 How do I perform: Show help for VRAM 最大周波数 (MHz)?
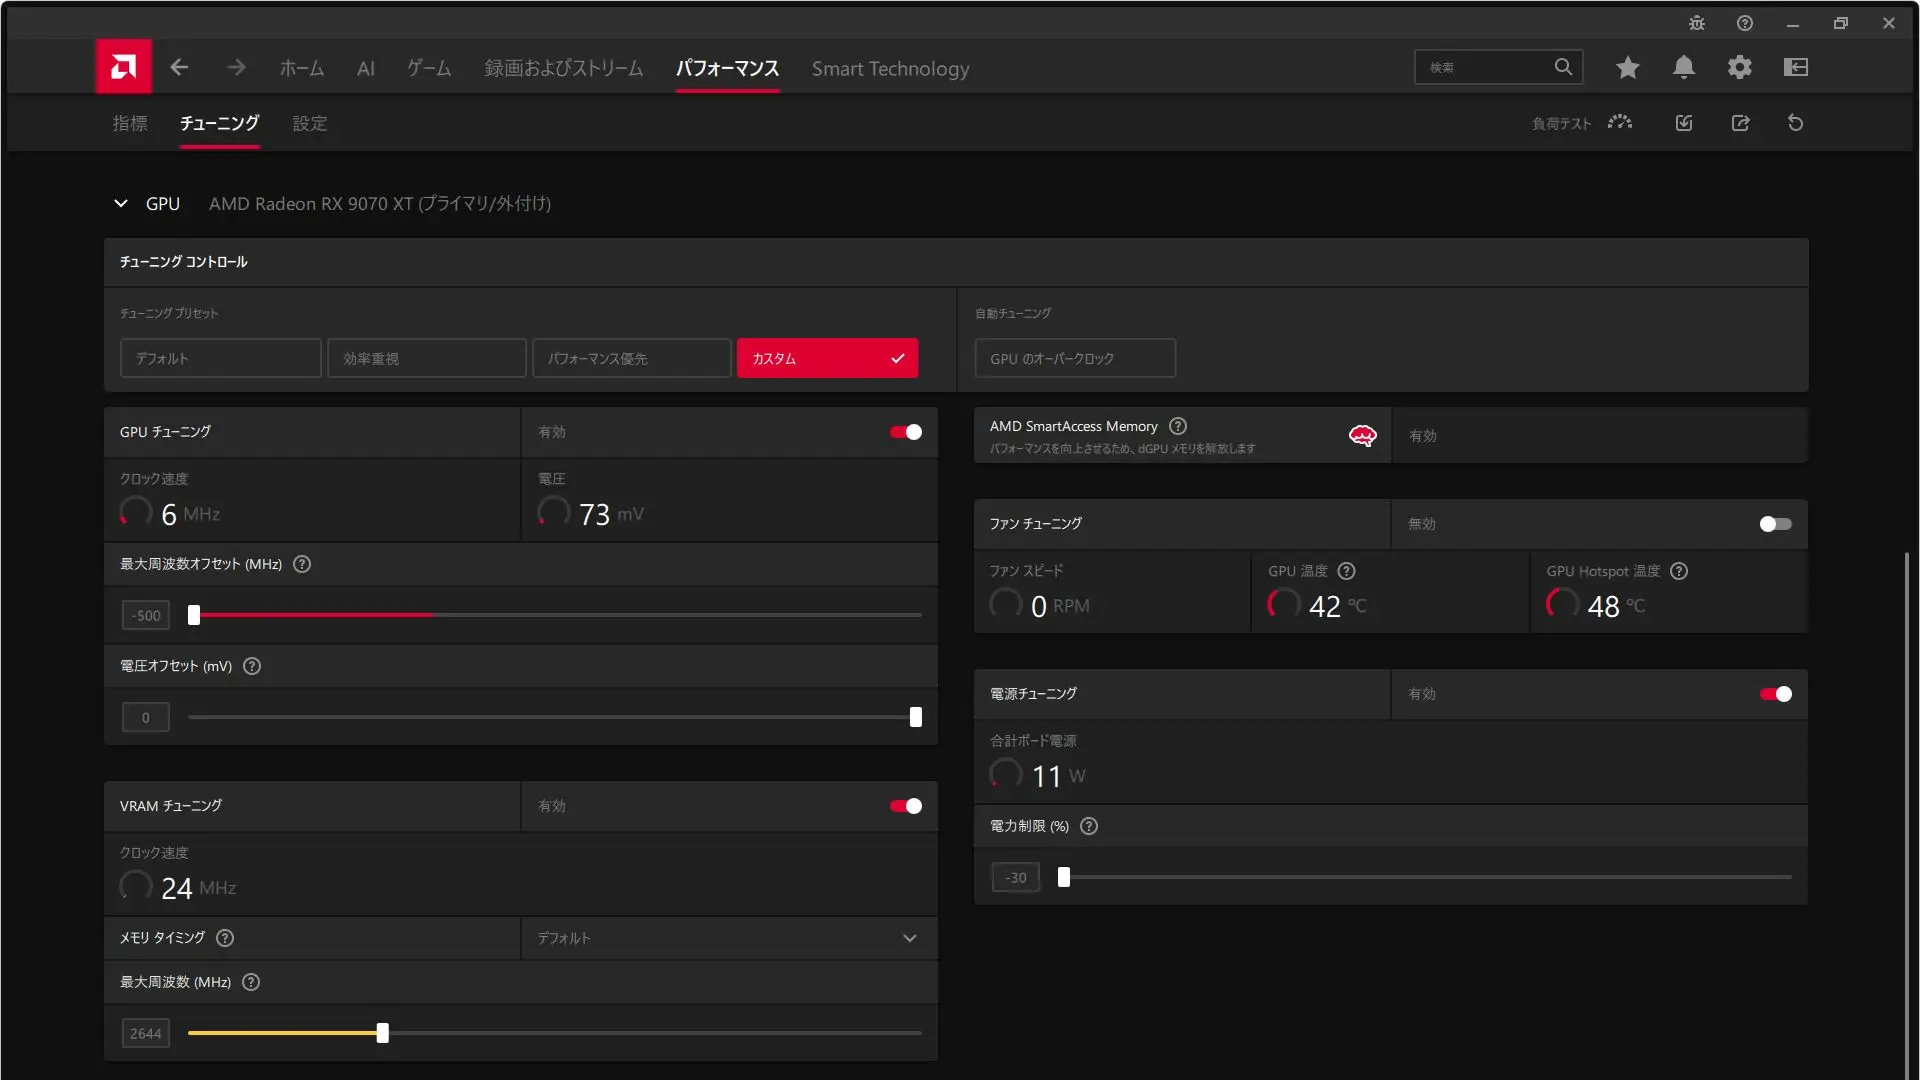[x=251, y=982]
